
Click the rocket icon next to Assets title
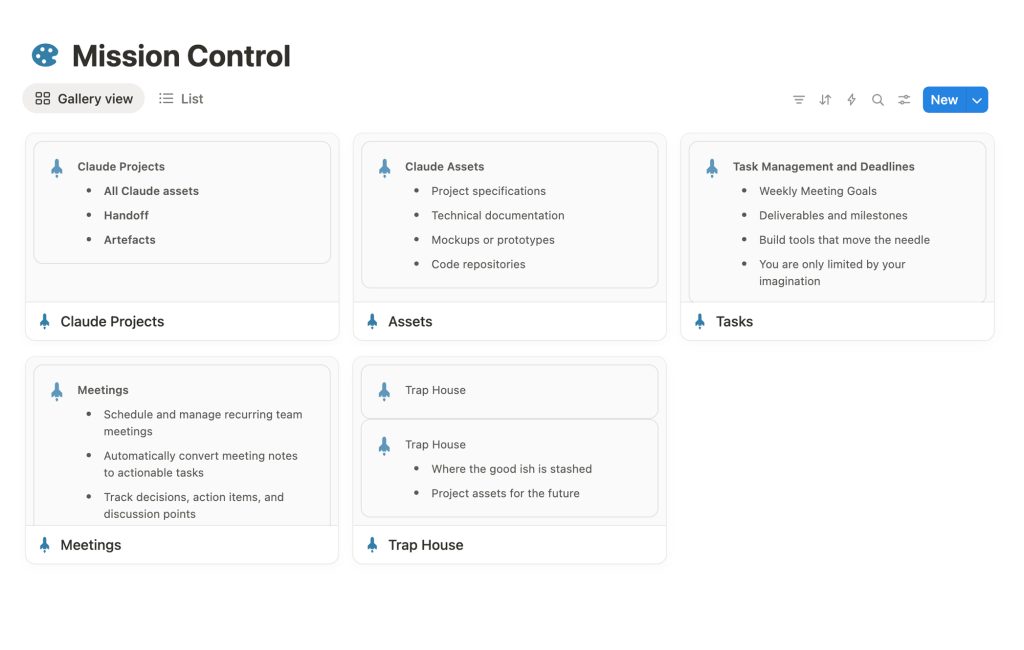(372, 322)
